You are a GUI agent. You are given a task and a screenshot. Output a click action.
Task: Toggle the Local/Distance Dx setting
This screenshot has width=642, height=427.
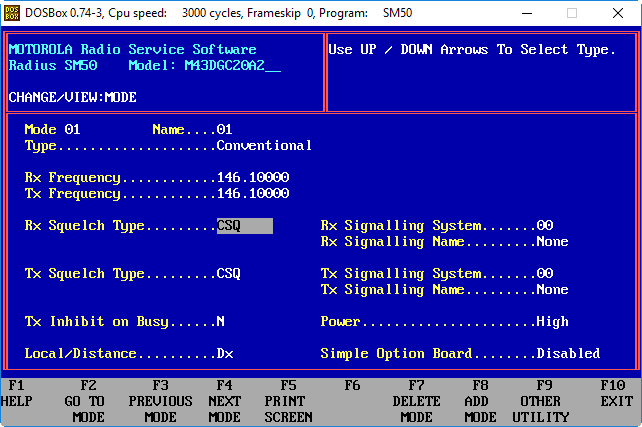pos(224,354)
